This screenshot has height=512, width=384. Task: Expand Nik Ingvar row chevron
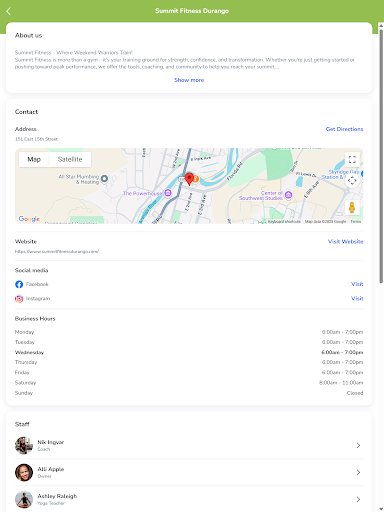tap(358, 446)
